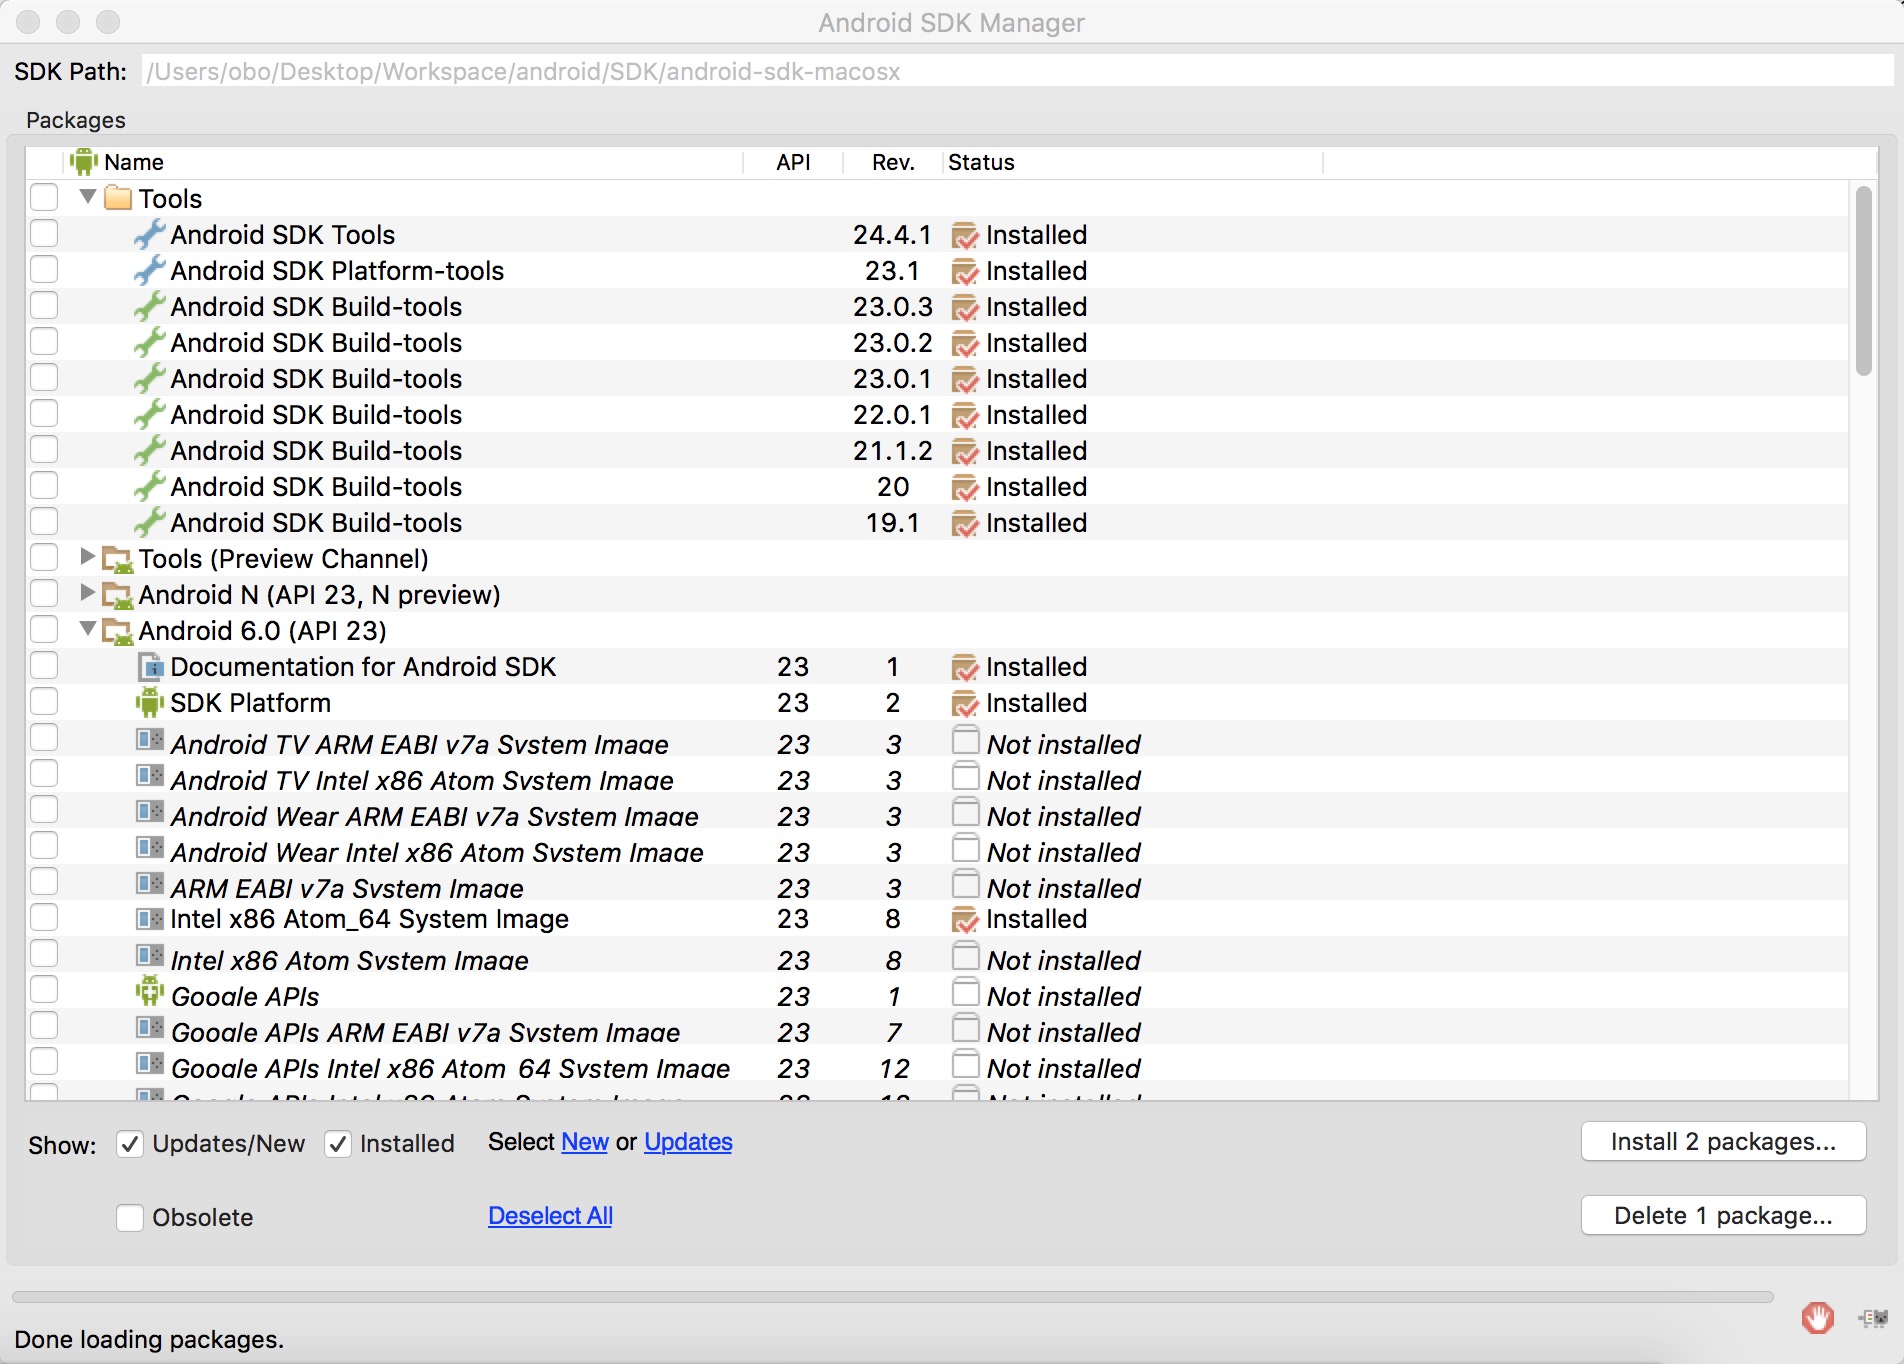Click the Documentation for Android SDK icon
This screenshot has height=1364, width=1904.
pos(150,666)
